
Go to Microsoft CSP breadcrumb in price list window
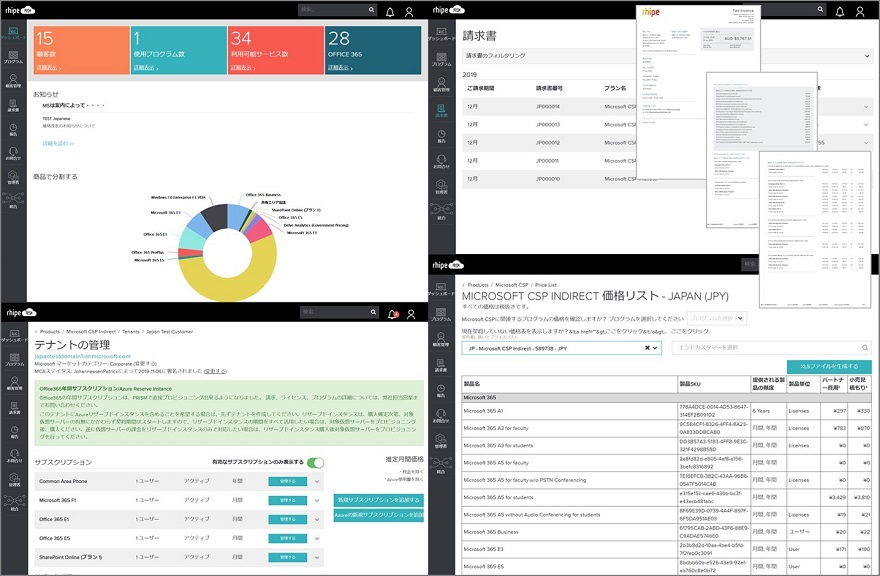click(512, 285)
